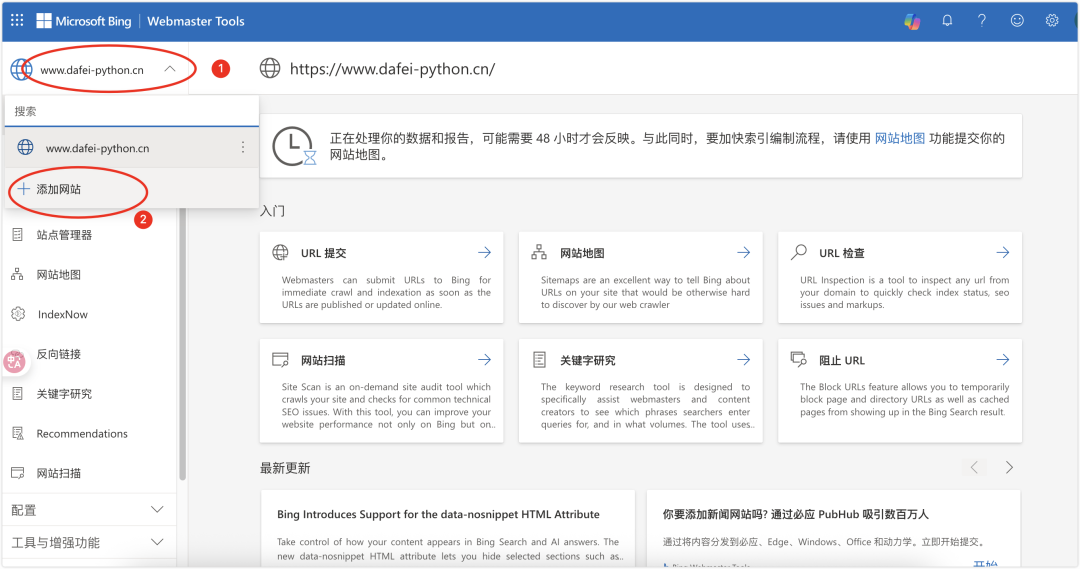Expand the 工具与增强功能 section
The width and height of the screenshot is (1080, 569).
tap(88, 542)
